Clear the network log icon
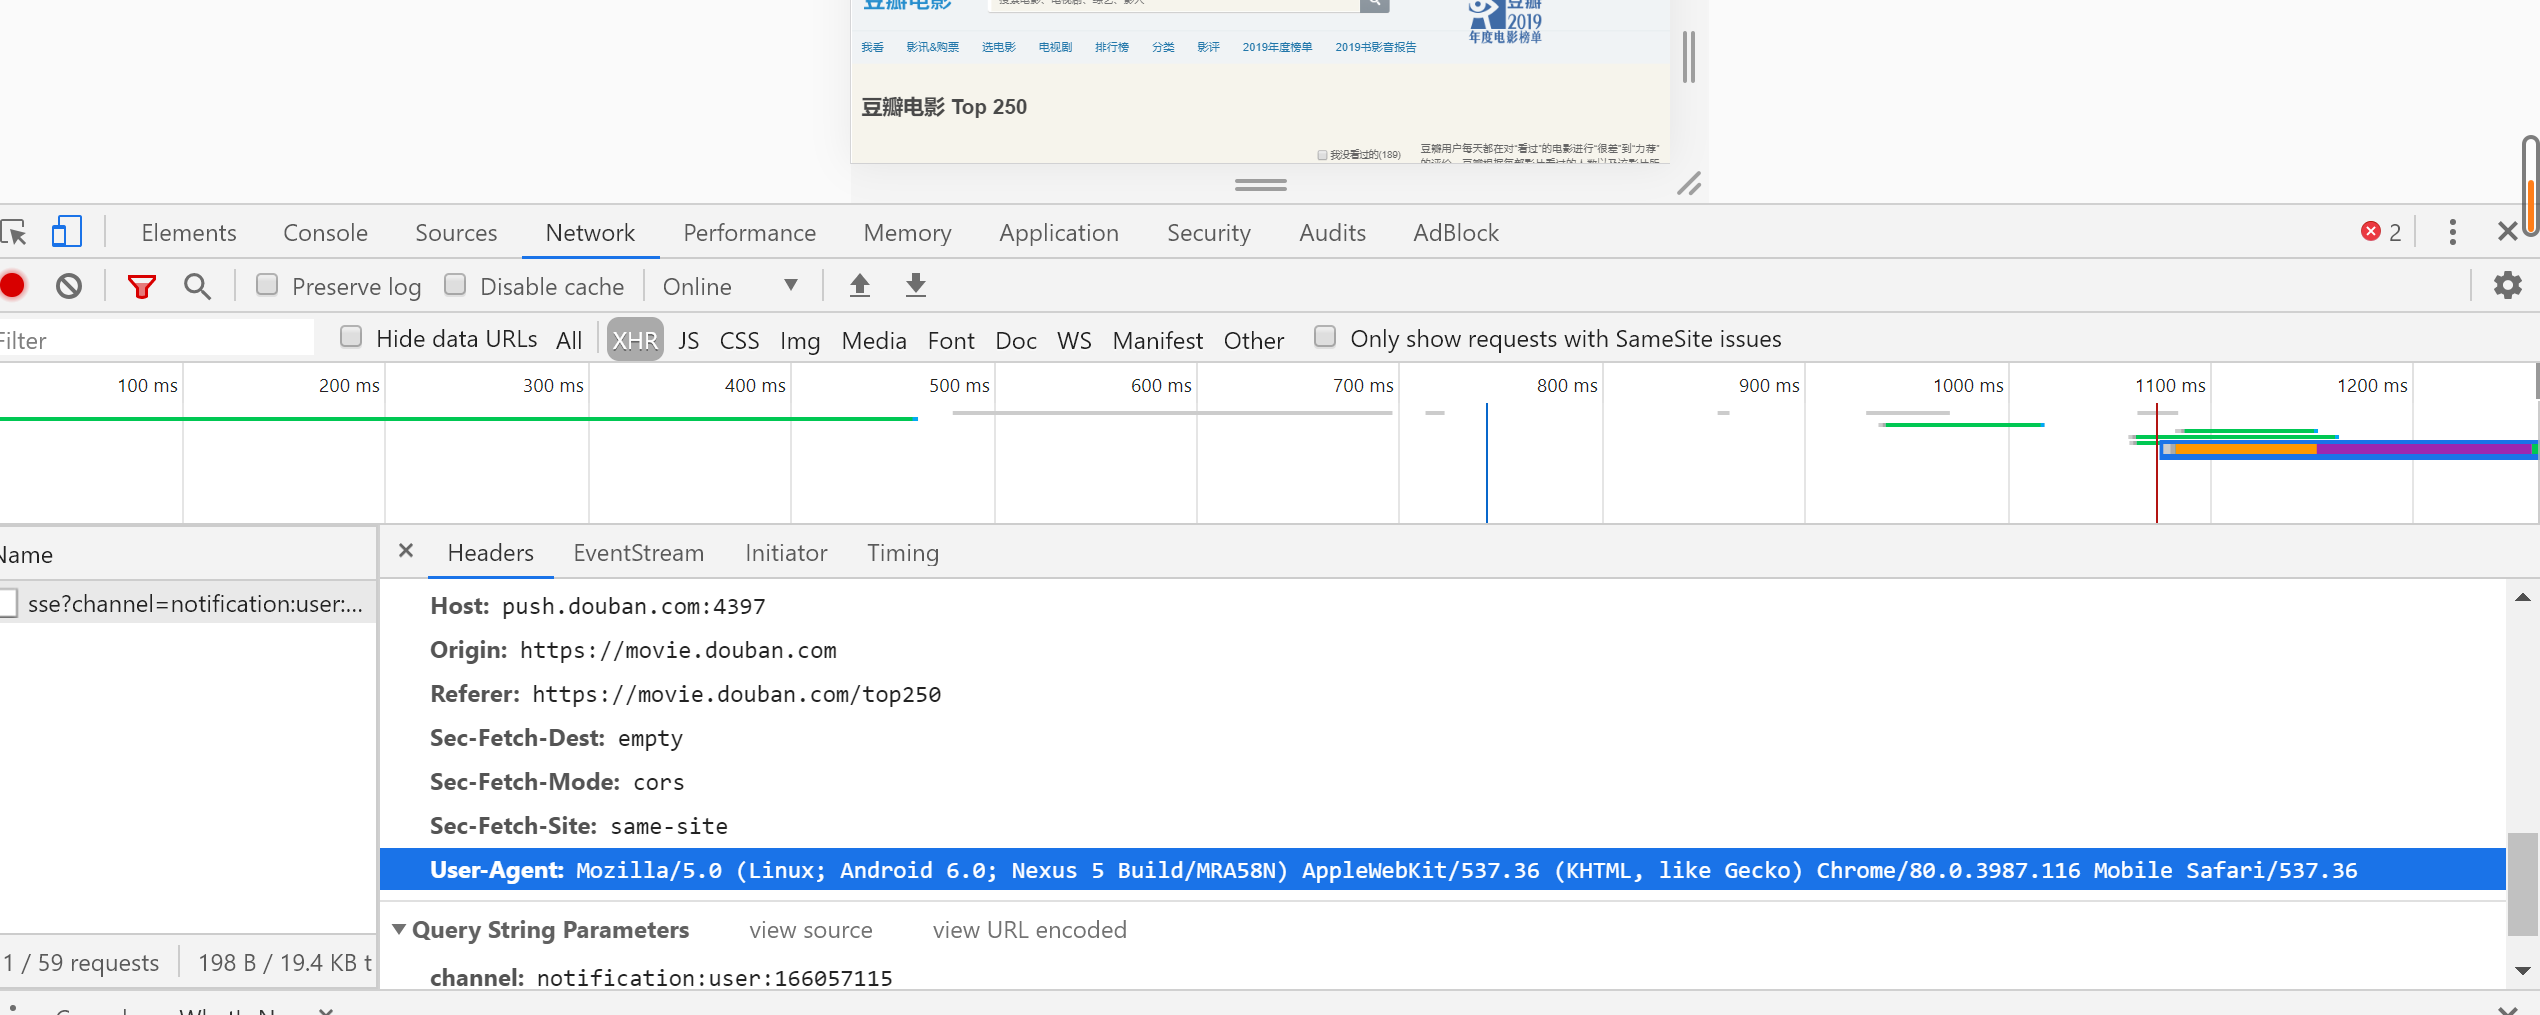2540x1015 pixels. pyautogui.click(x=69, y=286)
